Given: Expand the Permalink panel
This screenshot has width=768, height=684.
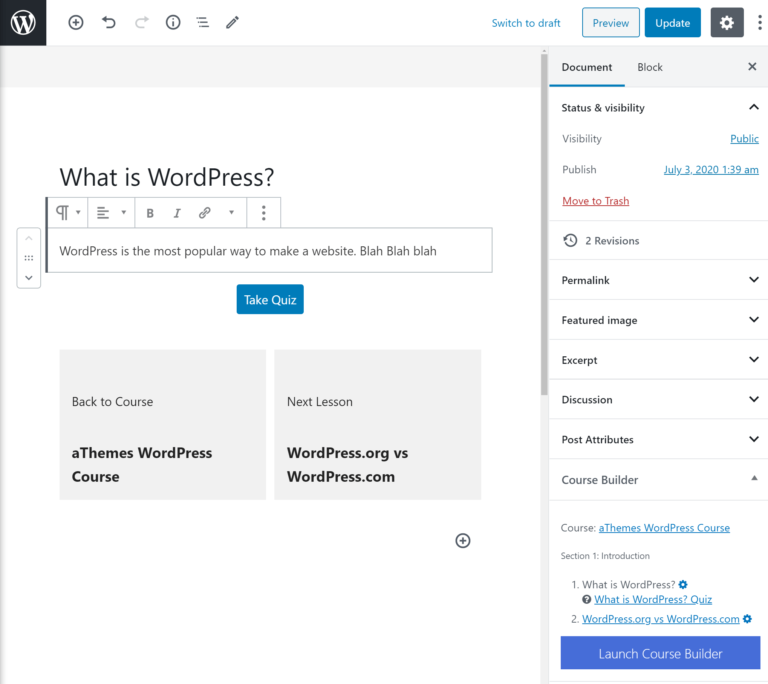Looking at the screenshot, I should [x=659, y=280].
